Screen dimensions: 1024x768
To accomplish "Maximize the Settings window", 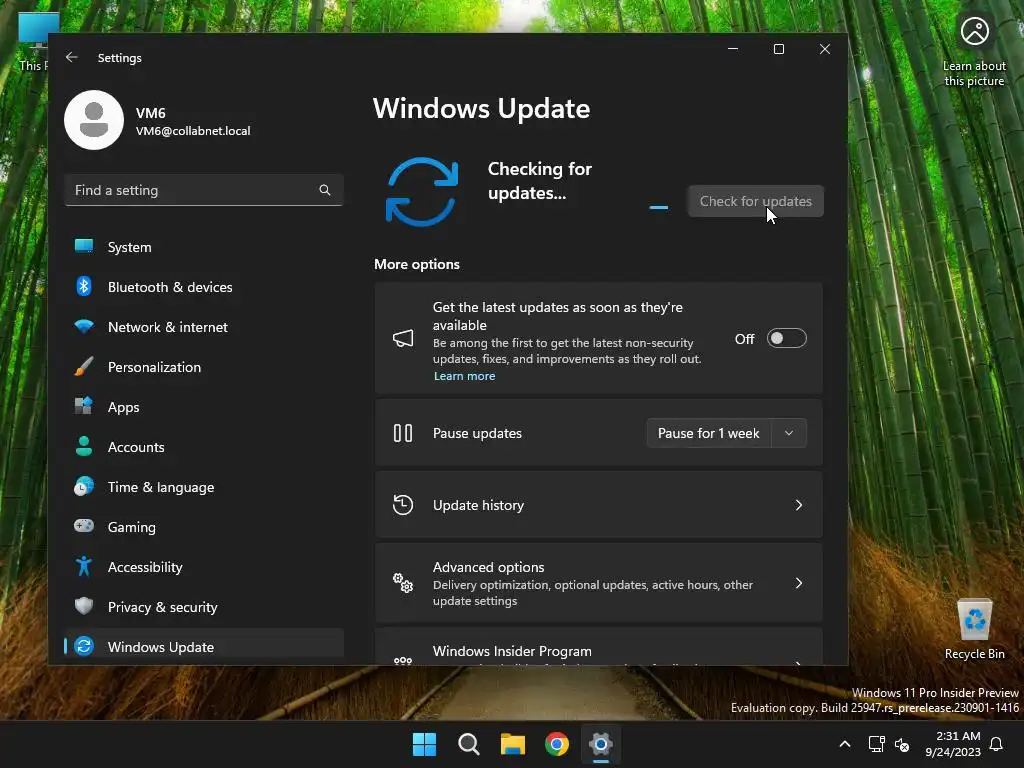I will pyautogui.click(x=778, y=49).
